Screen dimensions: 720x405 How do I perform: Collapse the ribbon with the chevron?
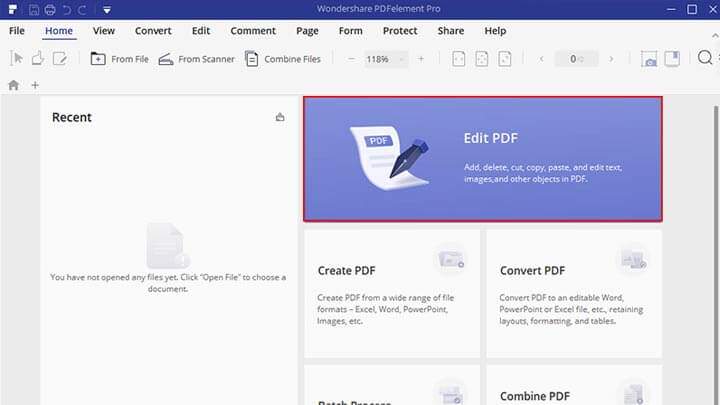pyautogui.click(x=715, y=35)
